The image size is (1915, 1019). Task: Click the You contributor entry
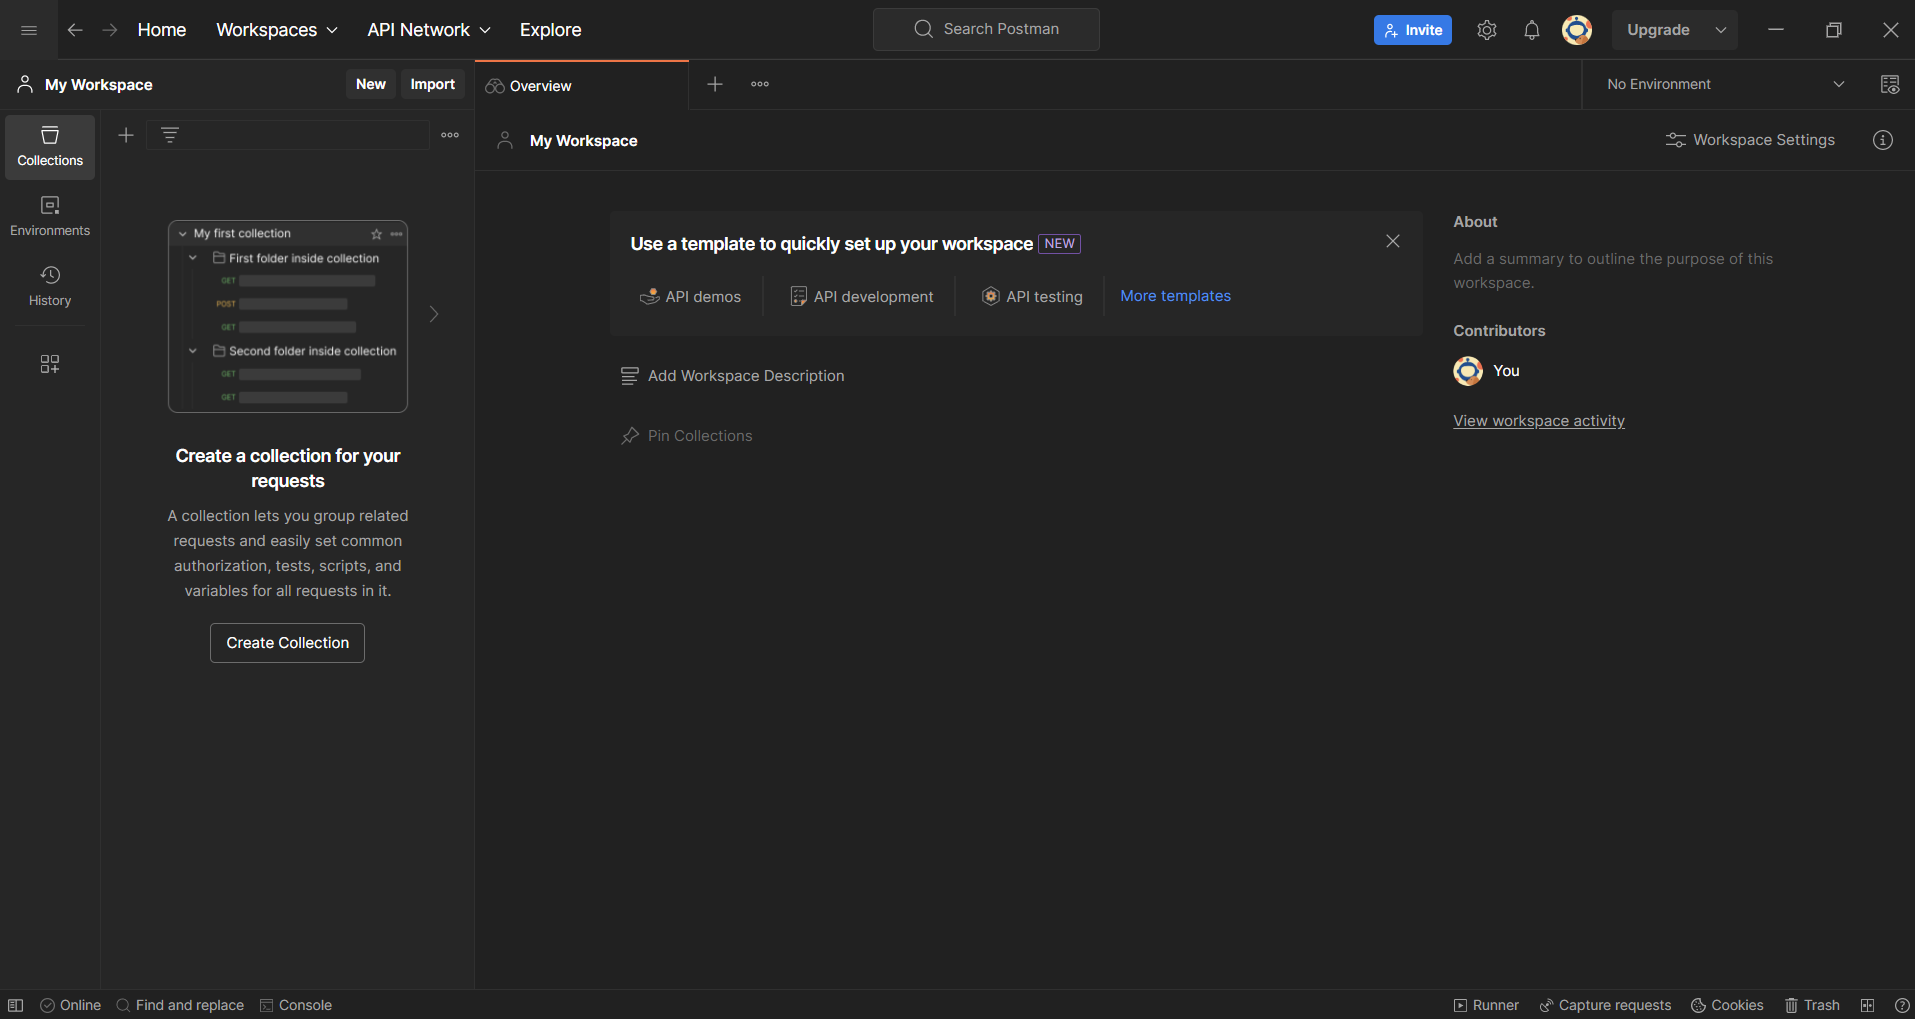(x=1487, y=371)
